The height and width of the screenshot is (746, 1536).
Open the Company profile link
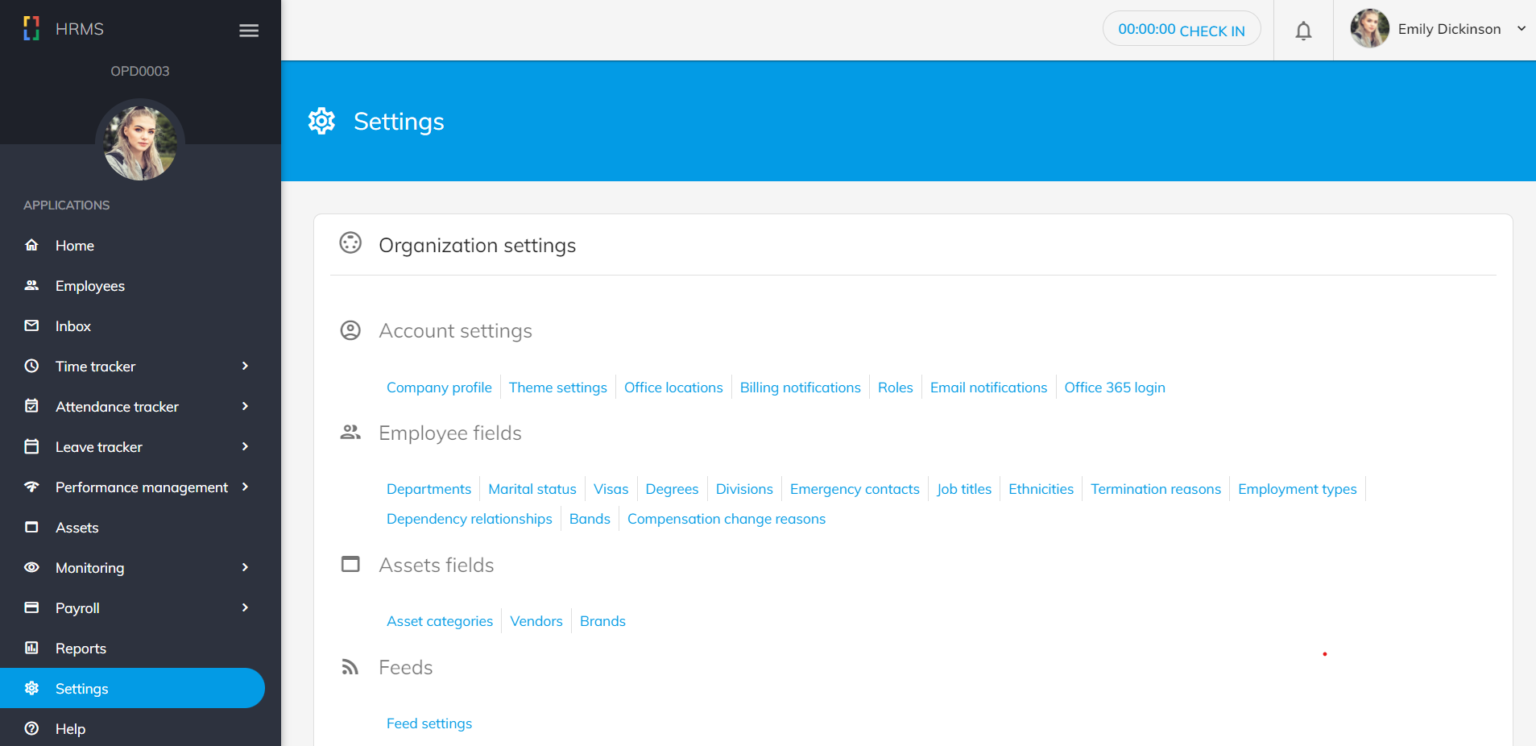click(439, 388)
